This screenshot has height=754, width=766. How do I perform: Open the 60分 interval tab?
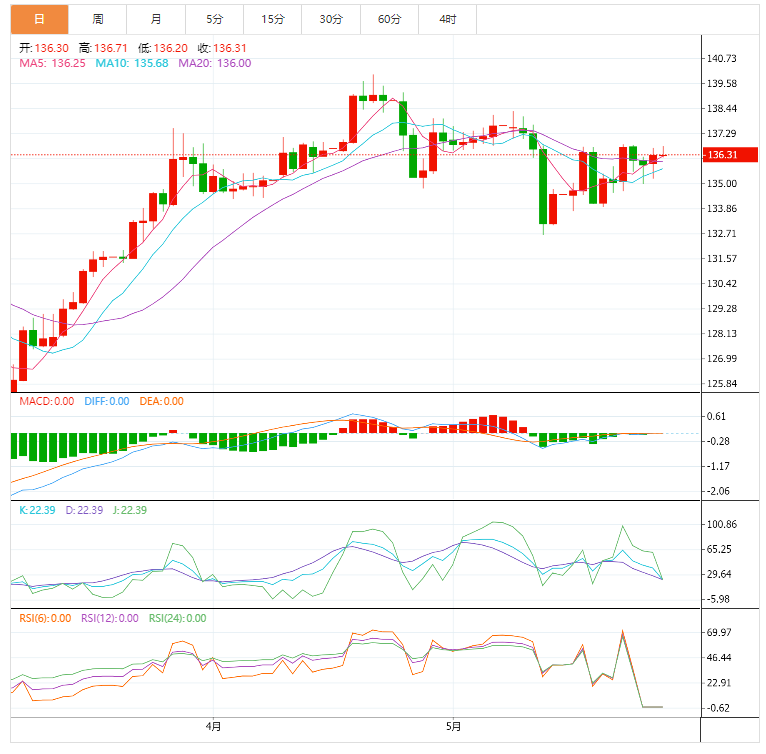coord(389,20)
